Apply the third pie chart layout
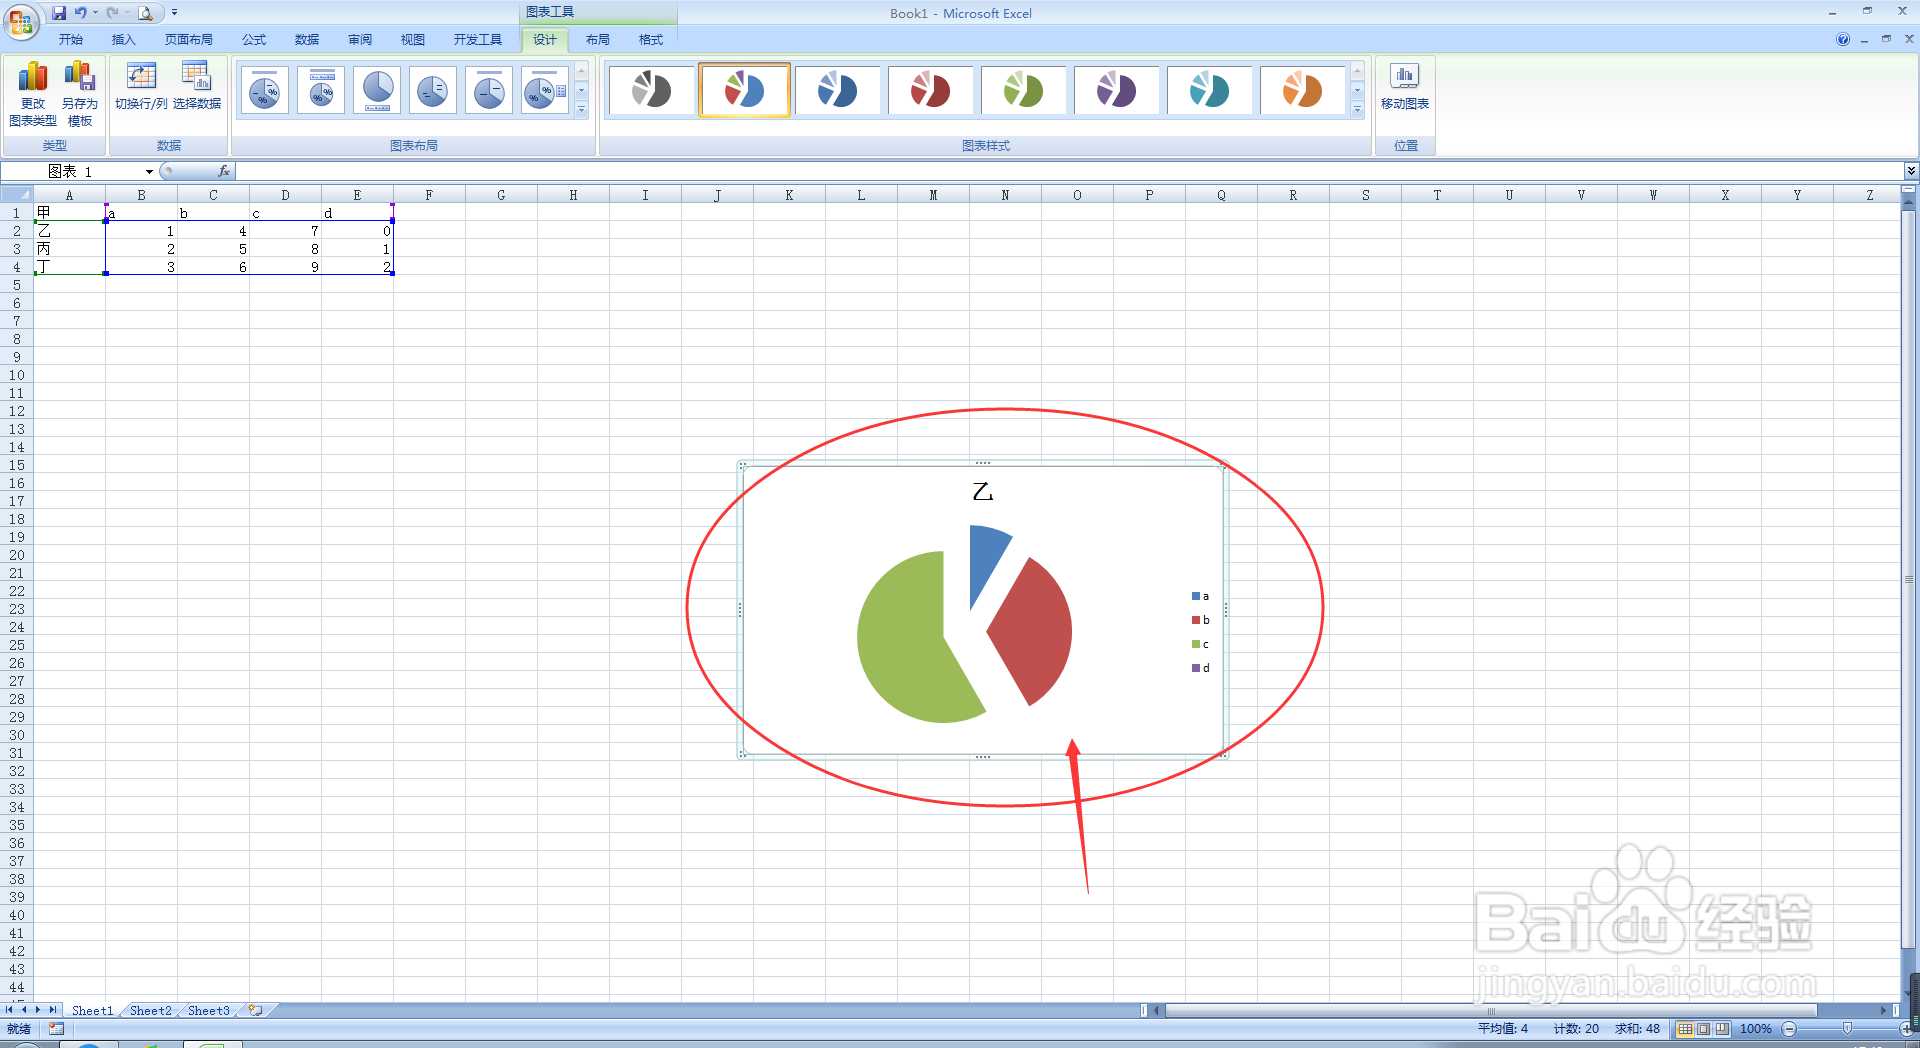 [x=377, y=91]
